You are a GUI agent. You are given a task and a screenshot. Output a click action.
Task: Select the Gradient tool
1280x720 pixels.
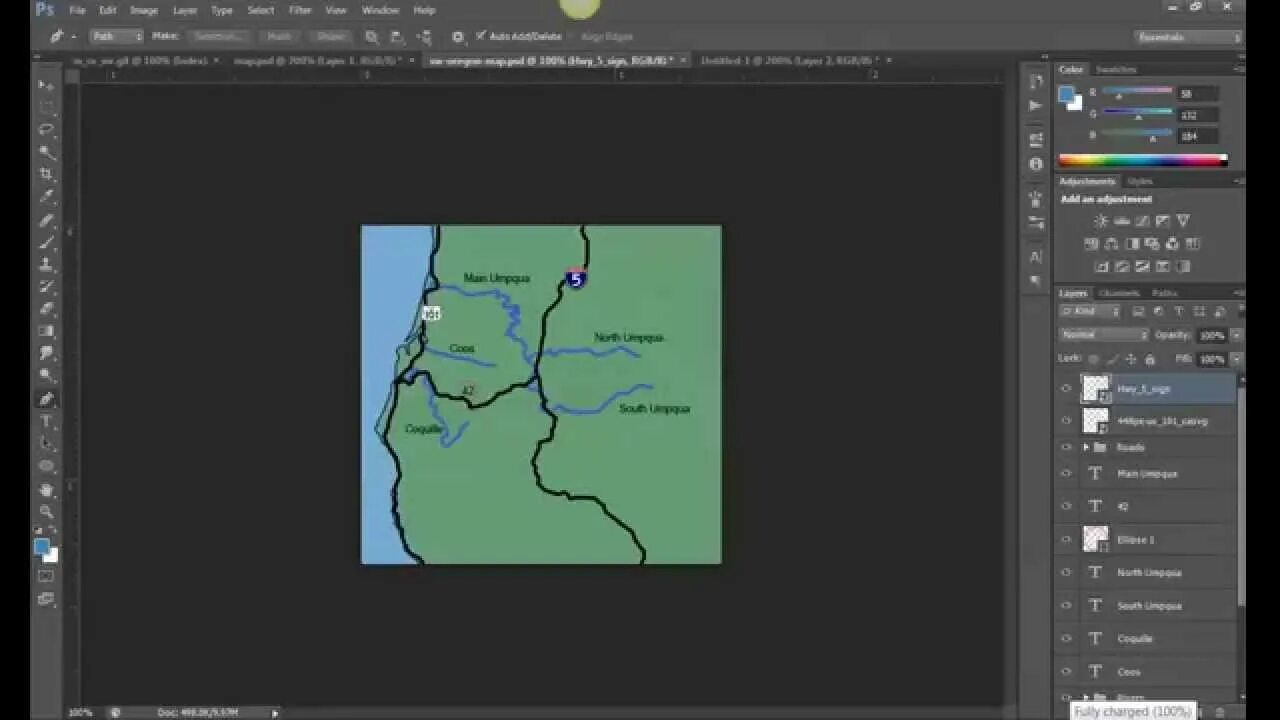click(x=46, y=331)
